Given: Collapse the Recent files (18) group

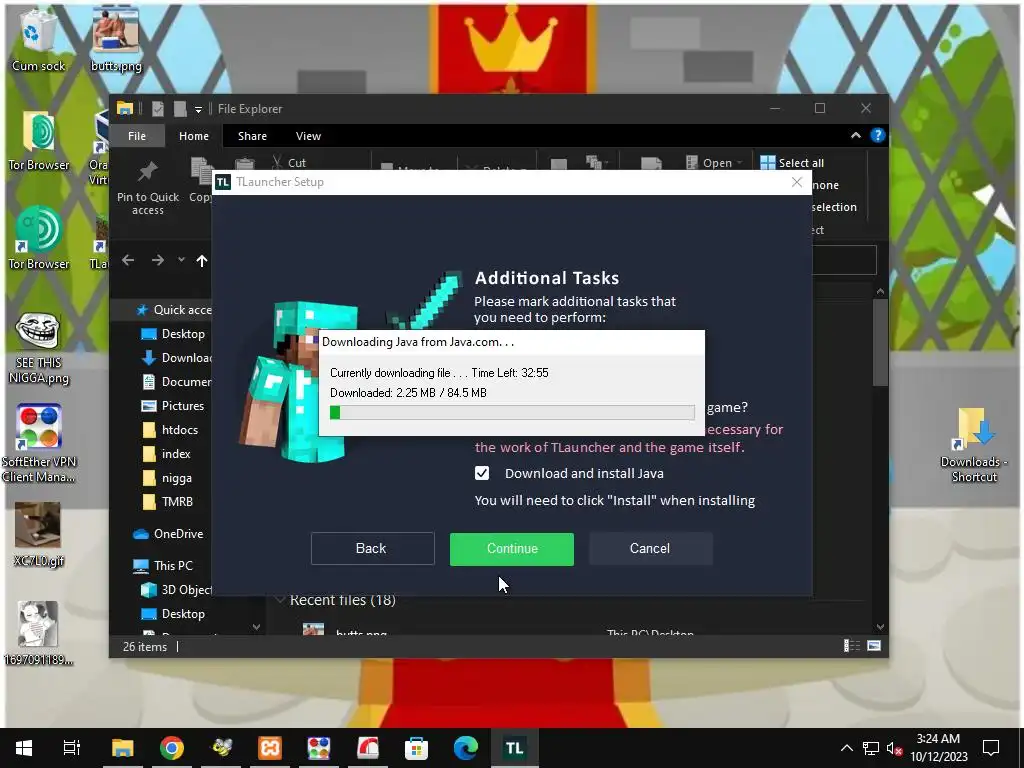Looking at the screenshot, I should pos(281,600).
